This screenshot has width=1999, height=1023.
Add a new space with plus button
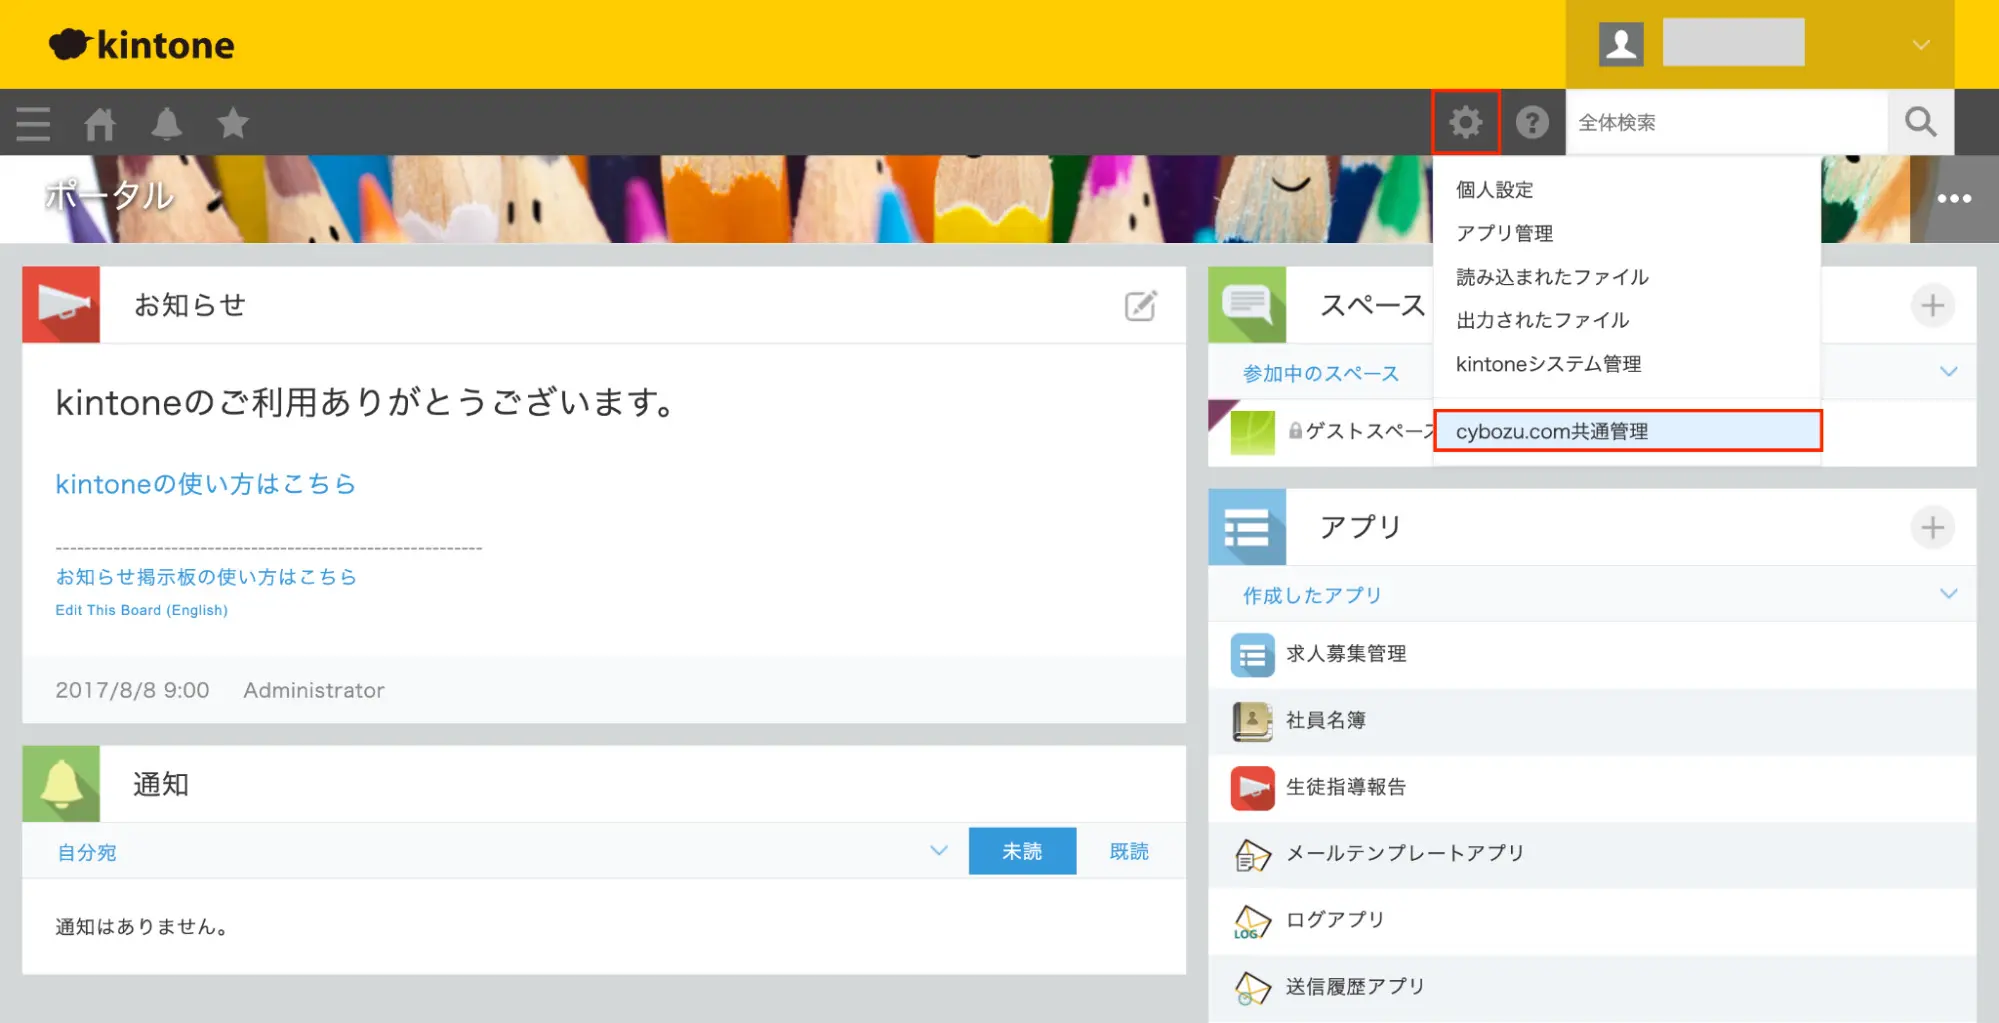[1932, 305]
